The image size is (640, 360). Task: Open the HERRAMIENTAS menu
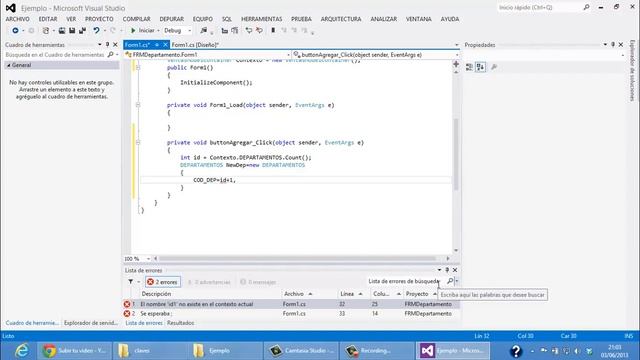[262, 19]
